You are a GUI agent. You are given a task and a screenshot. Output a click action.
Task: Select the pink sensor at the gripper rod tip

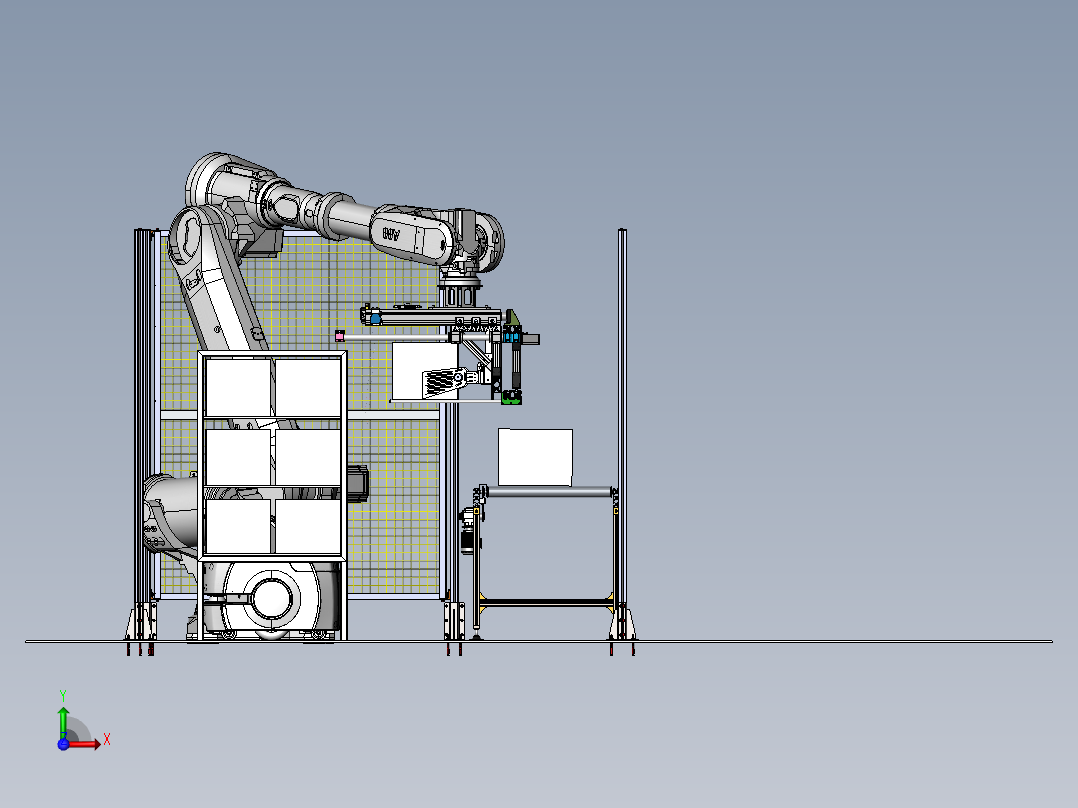pos(340,336)
